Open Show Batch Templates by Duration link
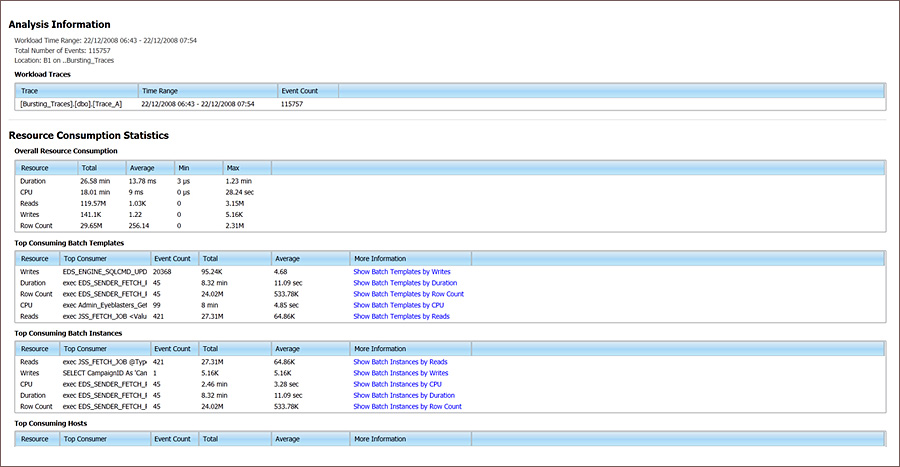 (405, 283)
